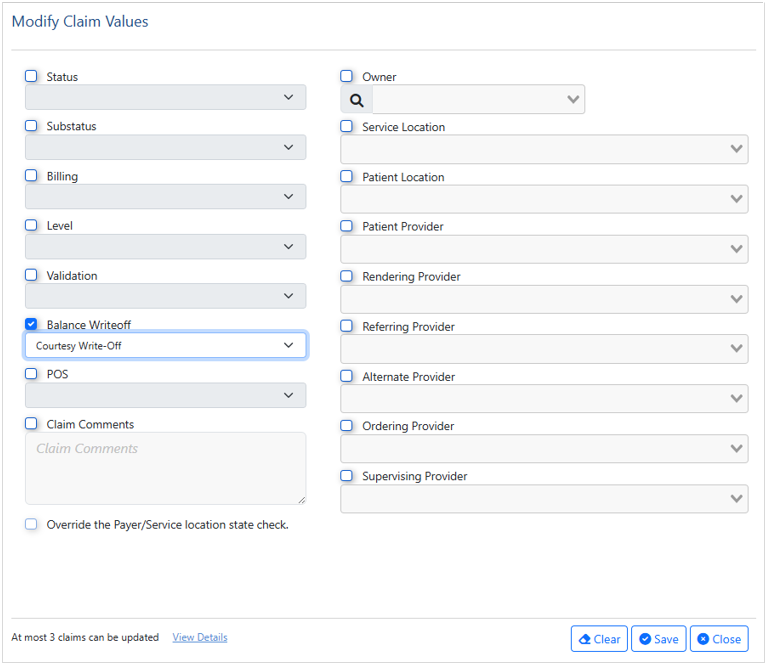Enable the Service Location checkbox
The width and height of the screenshot is (767, 664).
click(x=347, y=127)
